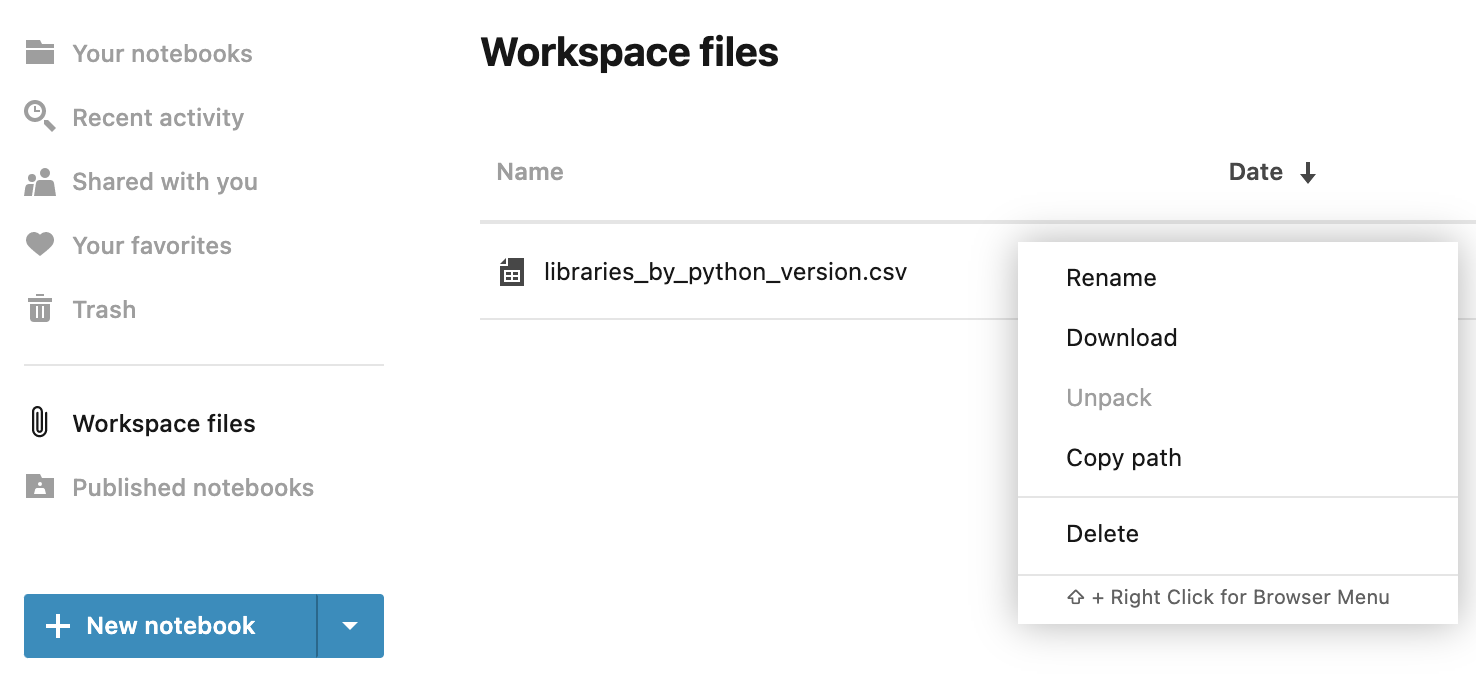The width and height of the screenshot is (1476, 696).
Task: Click the CSV spreadsheet file icon
Action: [511, 271]
